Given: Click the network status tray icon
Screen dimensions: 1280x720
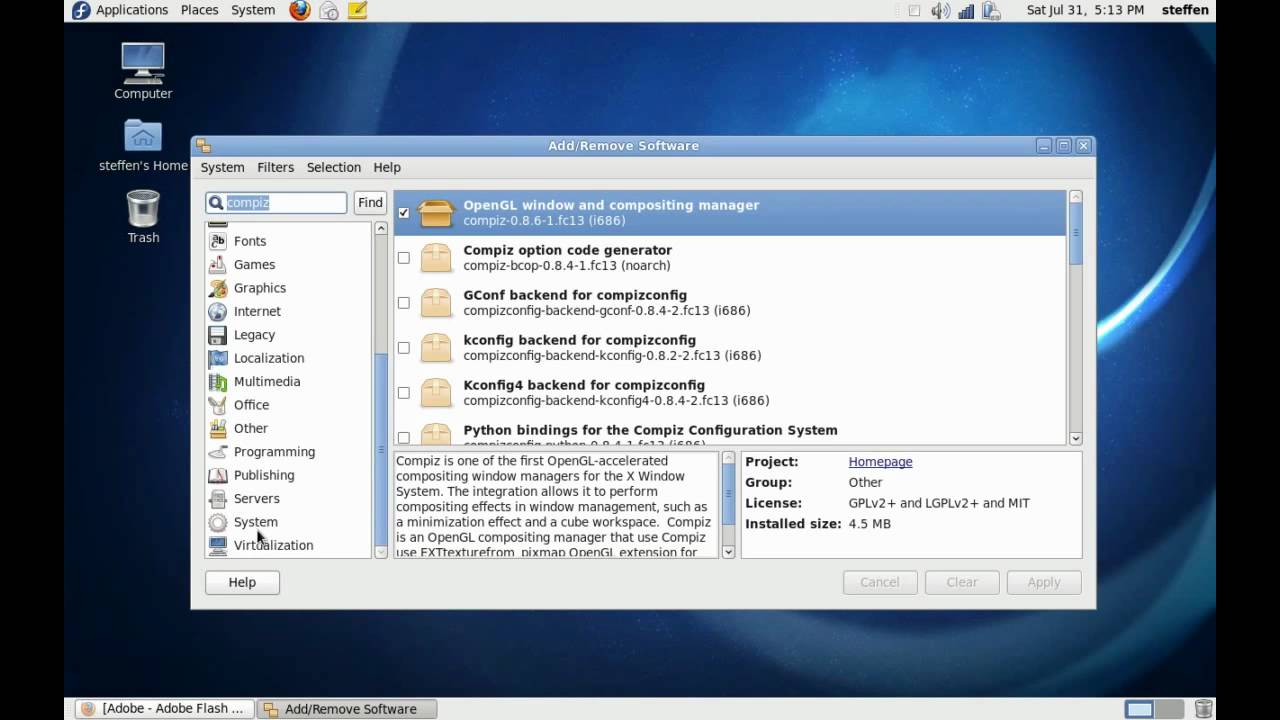Looking at the screenshot, I should pos(966,10).
